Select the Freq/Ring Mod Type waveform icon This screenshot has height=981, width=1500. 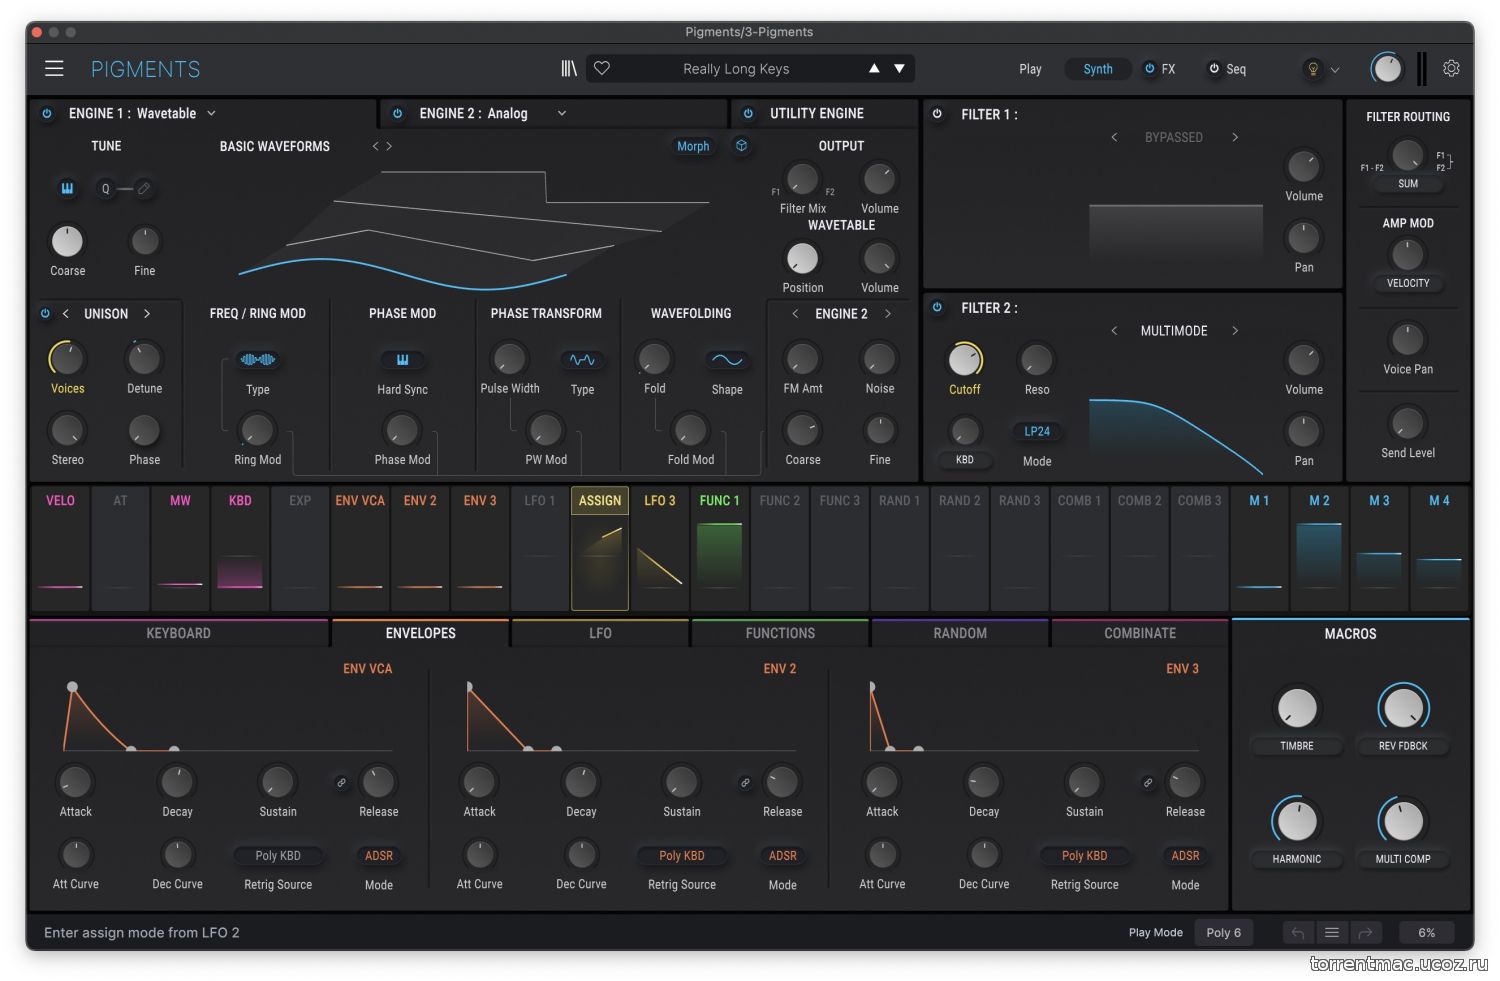tap(258, 360)
